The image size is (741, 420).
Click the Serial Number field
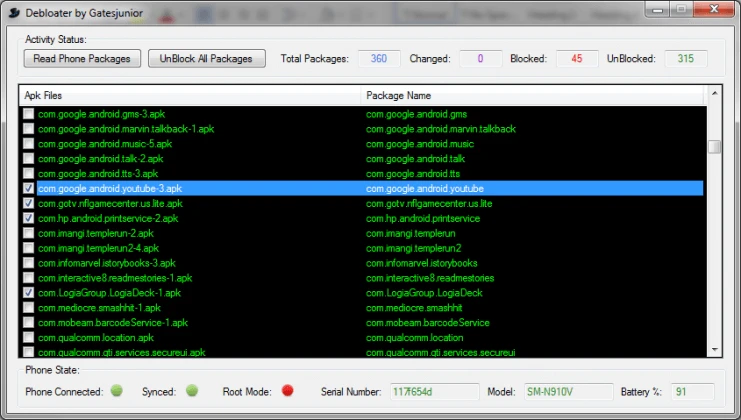coord(419,391)
